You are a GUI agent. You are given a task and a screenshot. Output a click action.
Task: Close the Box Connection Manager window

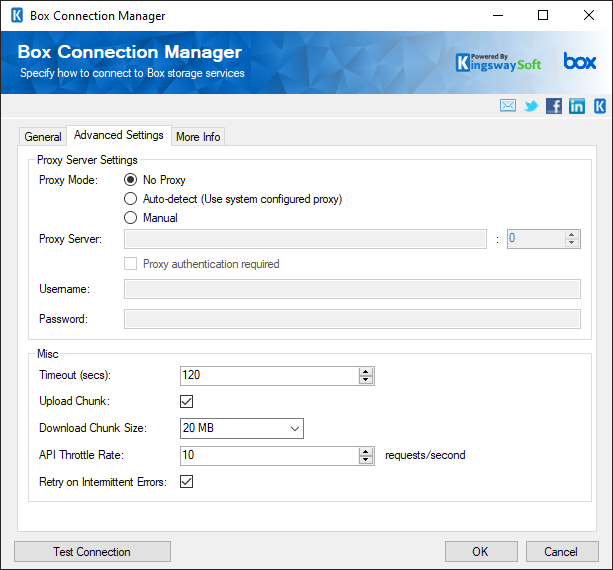(589, 16)
